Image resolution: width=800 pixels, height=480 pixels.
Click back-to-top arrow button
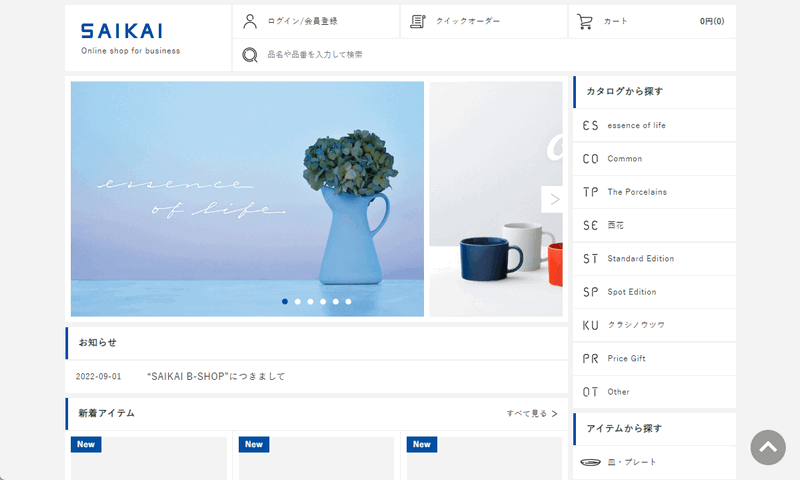[x=768, y=447]
